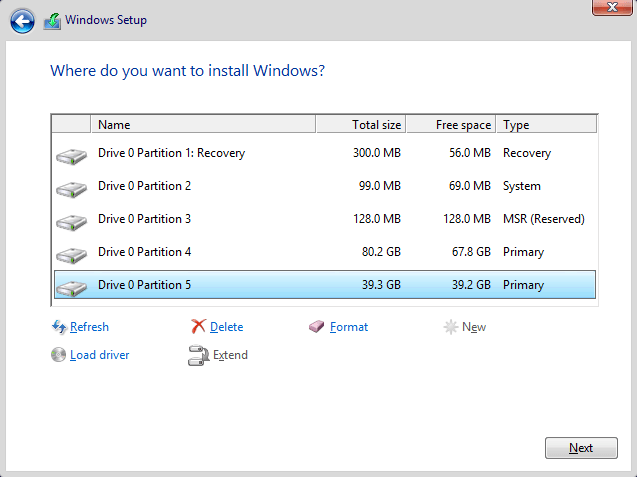Click the Windows Setup title icon
This screenshot has height=477, width=637.
click(x=52, y=21)
